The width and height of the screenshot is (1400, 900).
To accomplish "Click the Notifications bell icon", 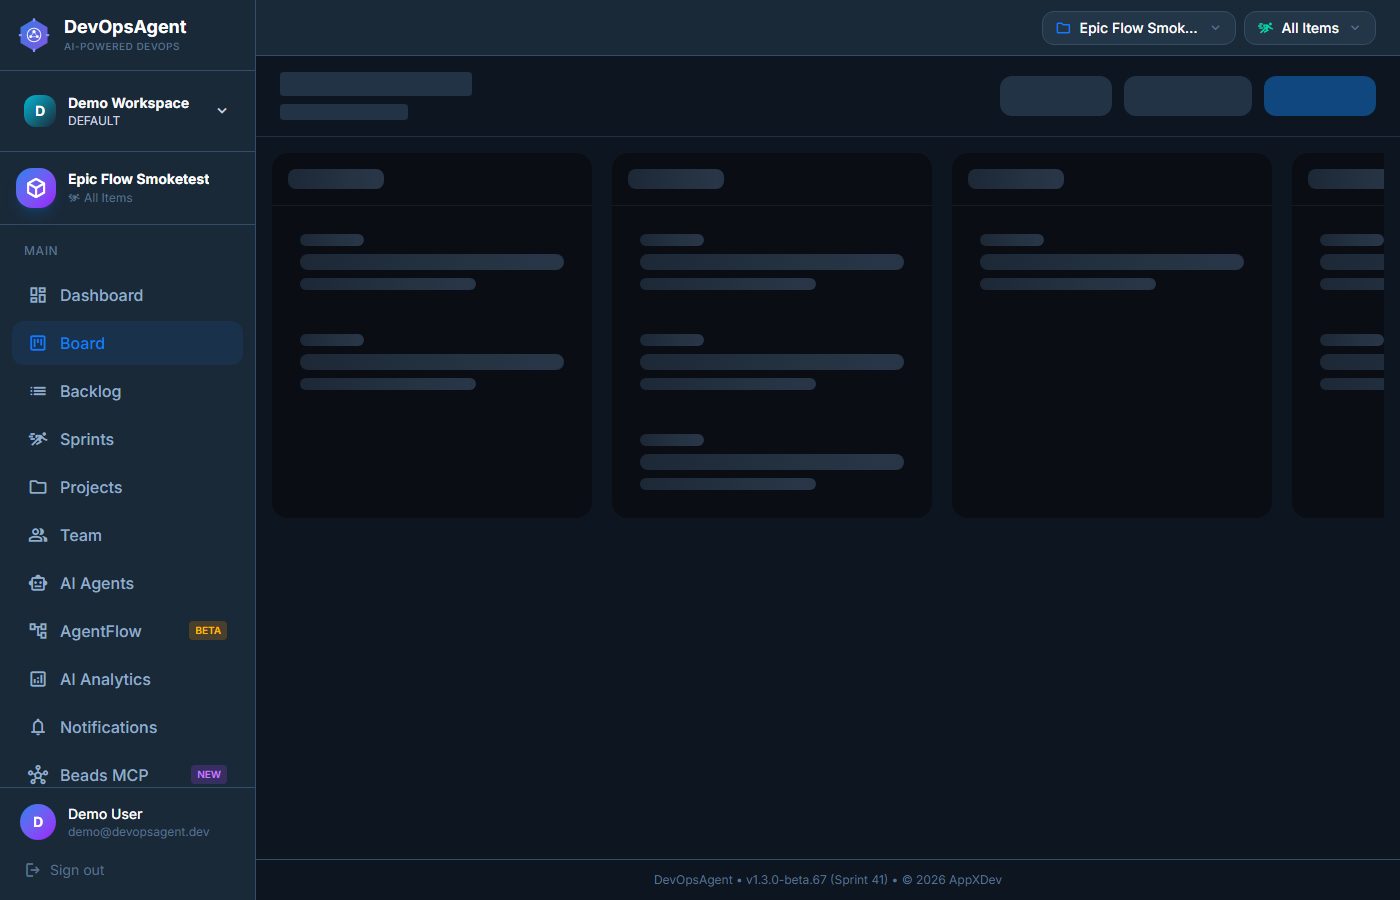I will pos(38,727).
